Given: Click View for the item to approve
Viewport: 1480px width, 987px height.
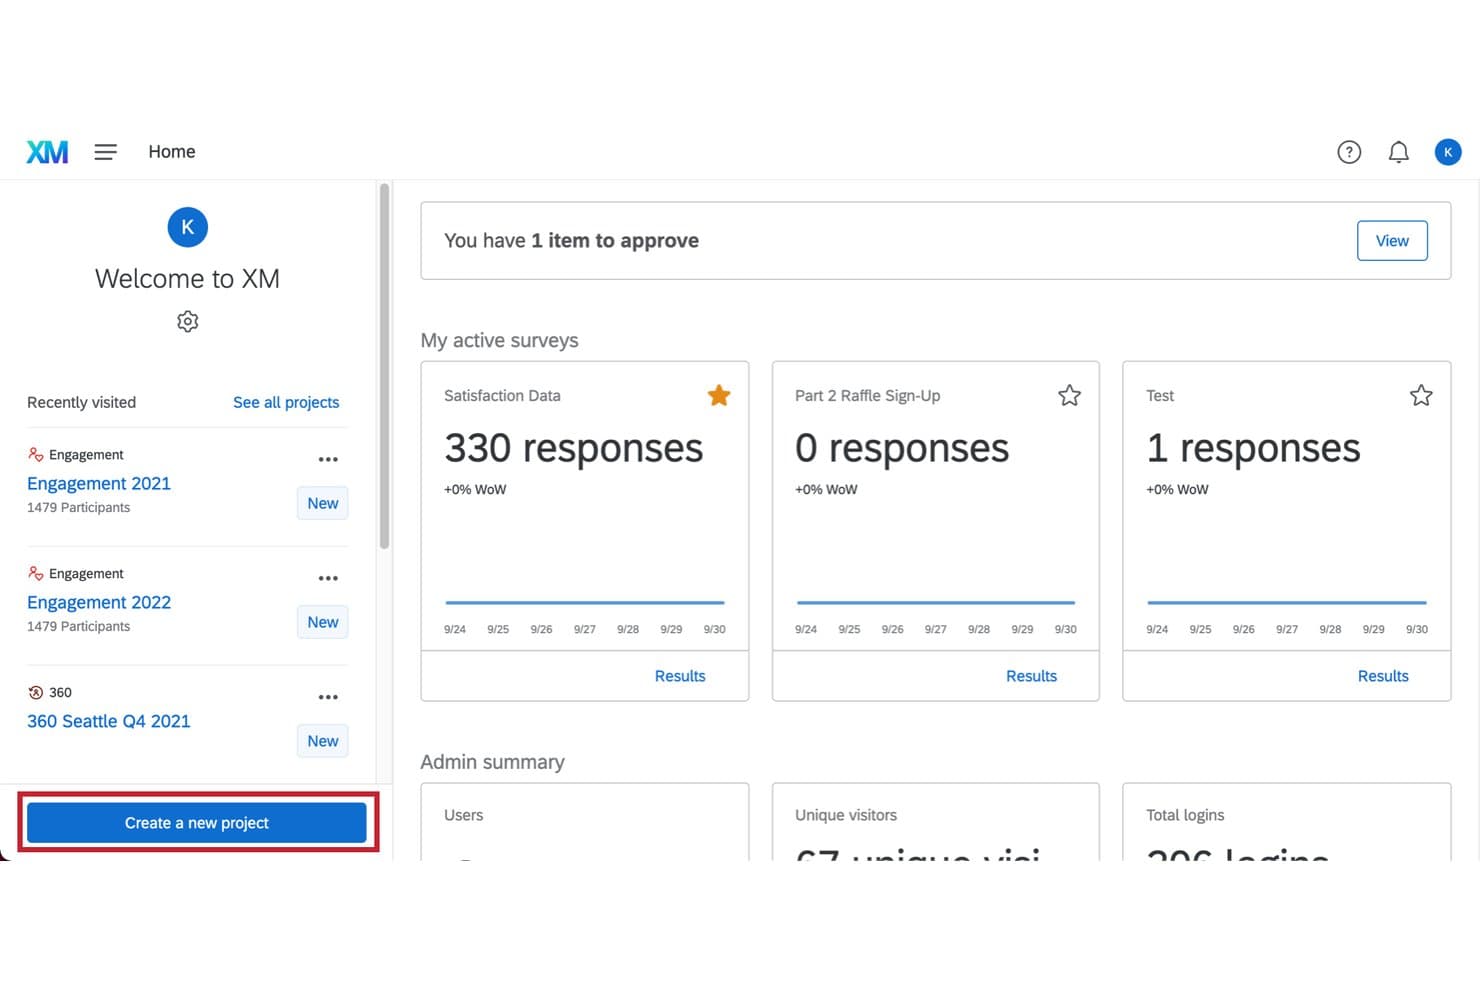Looking at the screenshot, I should [1392, 241].
